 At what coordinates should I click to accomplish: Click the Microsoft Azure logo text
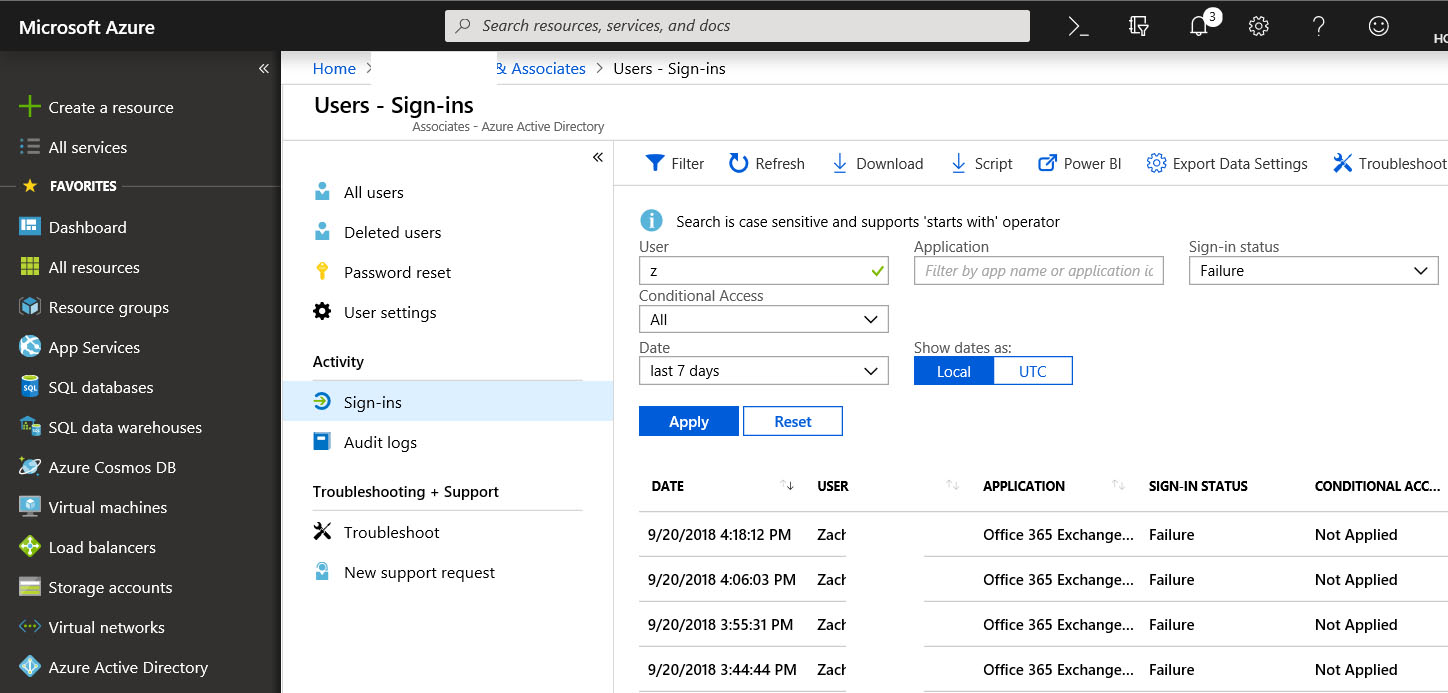click(x=87, y=27)
